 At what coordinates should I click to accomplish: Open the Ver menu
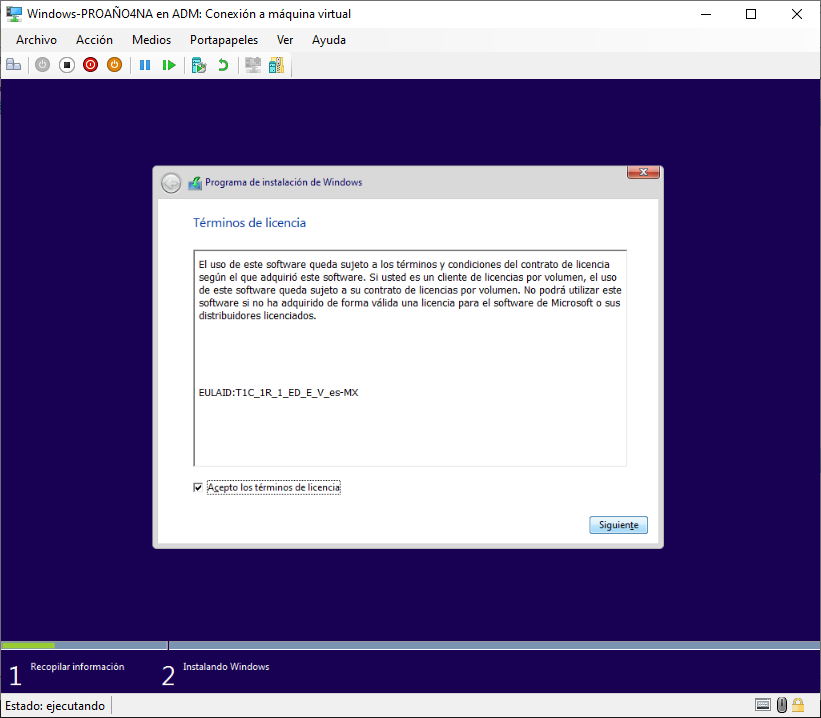285,40
